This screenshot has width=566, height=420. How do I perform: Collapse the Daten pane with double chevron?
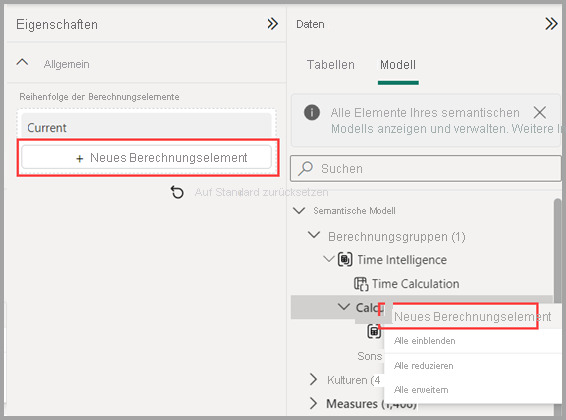[551, 24]
